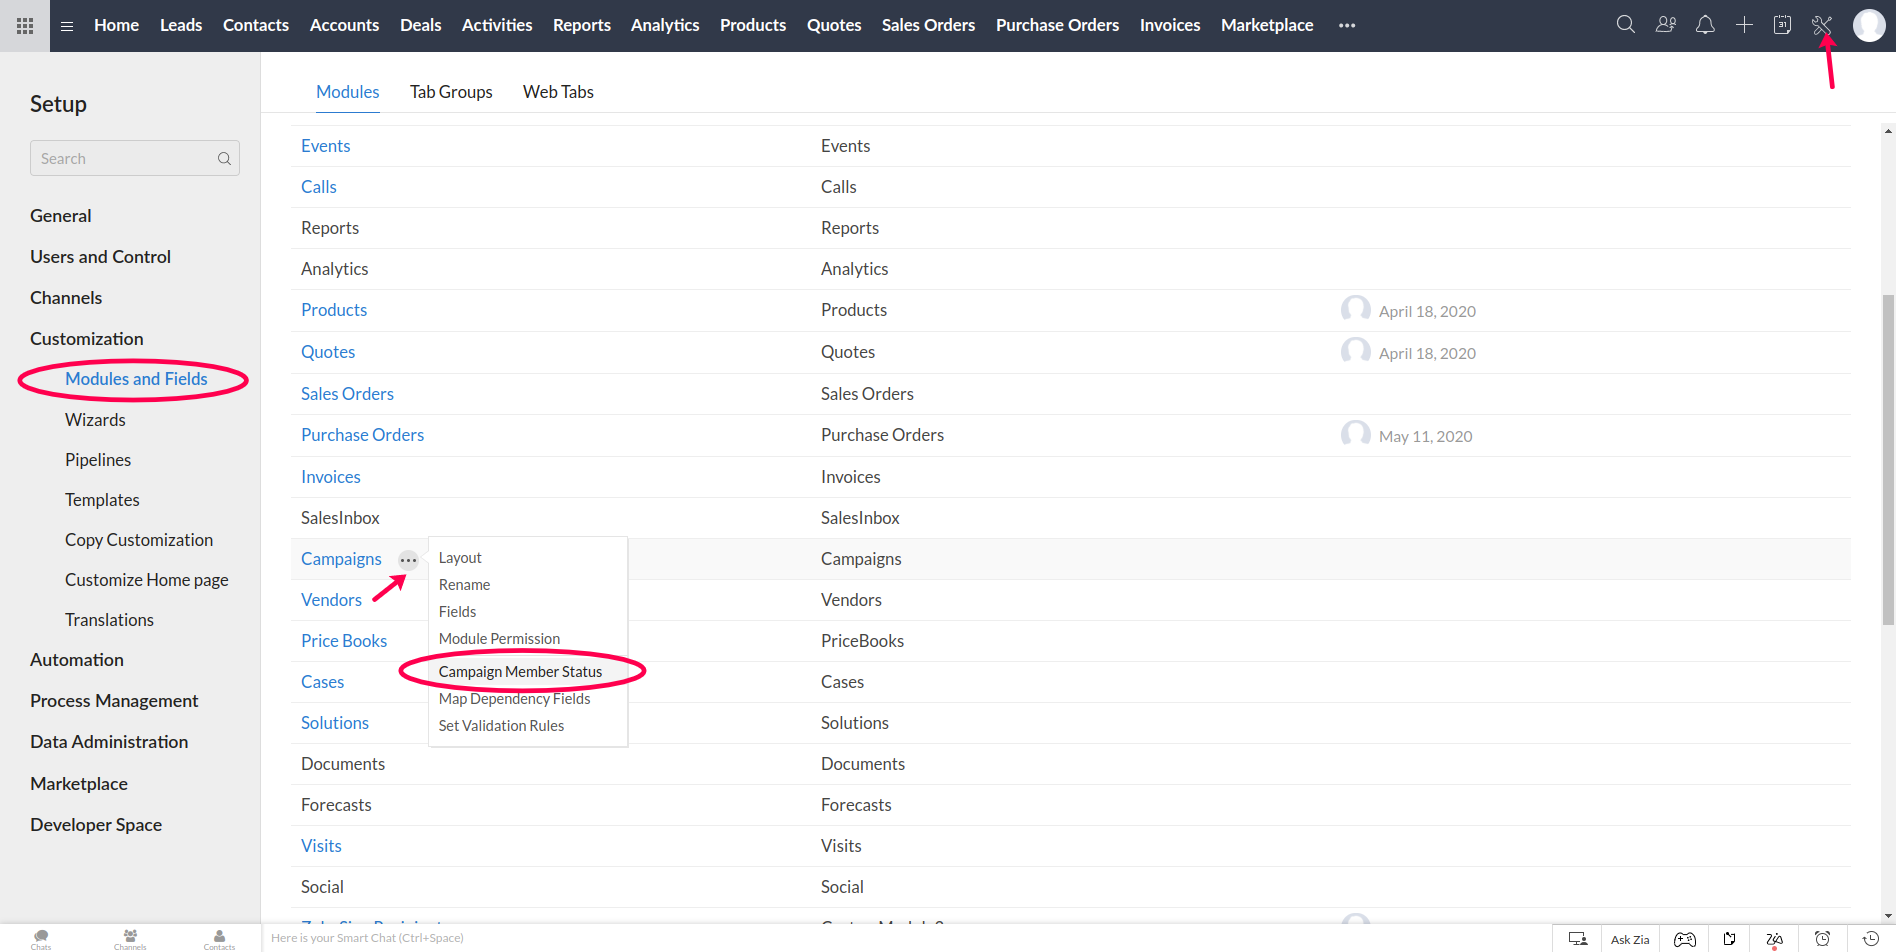
Task: Open the Events module link
Action: (x=326, y=146)
